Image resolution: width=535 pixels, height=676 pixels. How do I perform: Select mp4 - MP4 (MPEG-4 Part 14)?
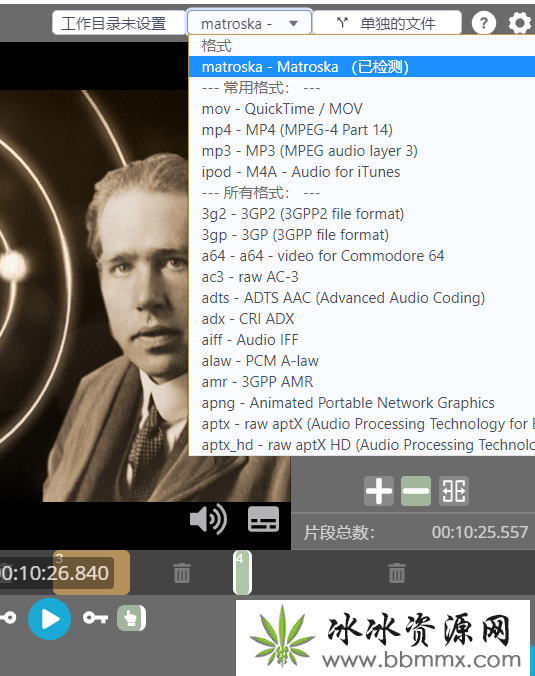[297, 130]
